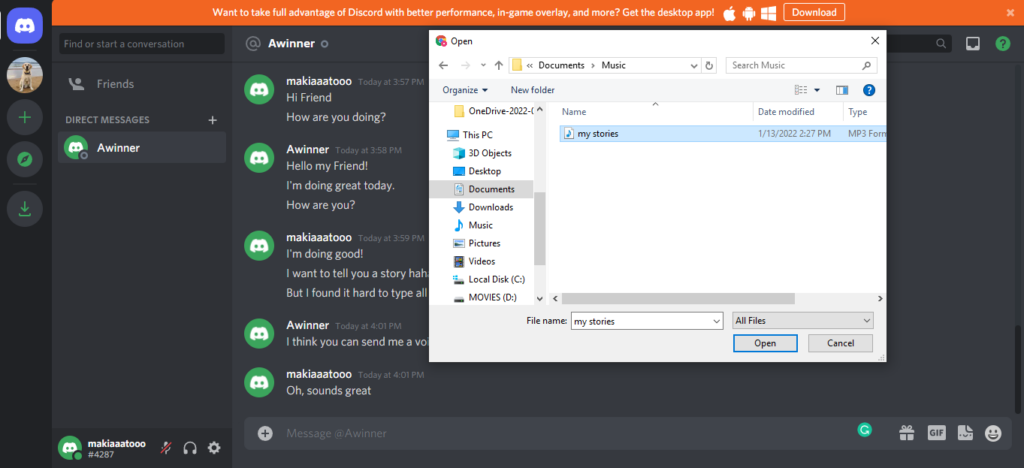Expand the File name combo box dropdown

click(717, 321)
